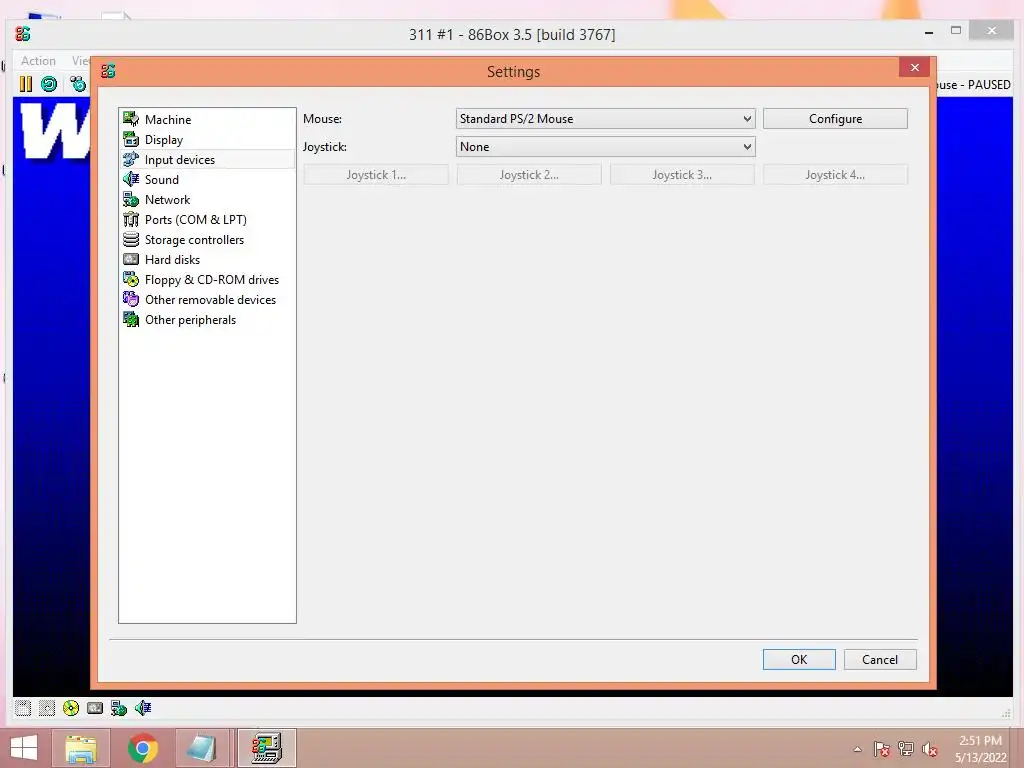Click the network status bar icon
The height and width of the screenshot is (768, 1024).
tap(119, 708)
